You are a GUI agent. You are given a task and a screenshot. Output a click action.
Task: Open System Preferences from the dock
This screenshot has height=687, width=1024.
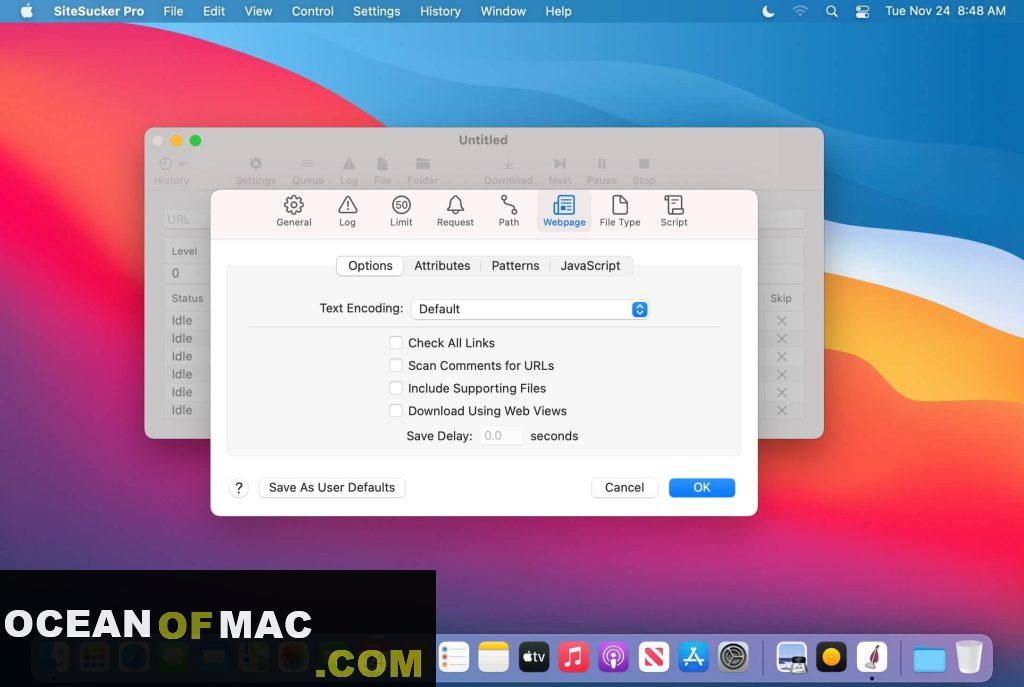pyautogui.click(x=733, y=657)
